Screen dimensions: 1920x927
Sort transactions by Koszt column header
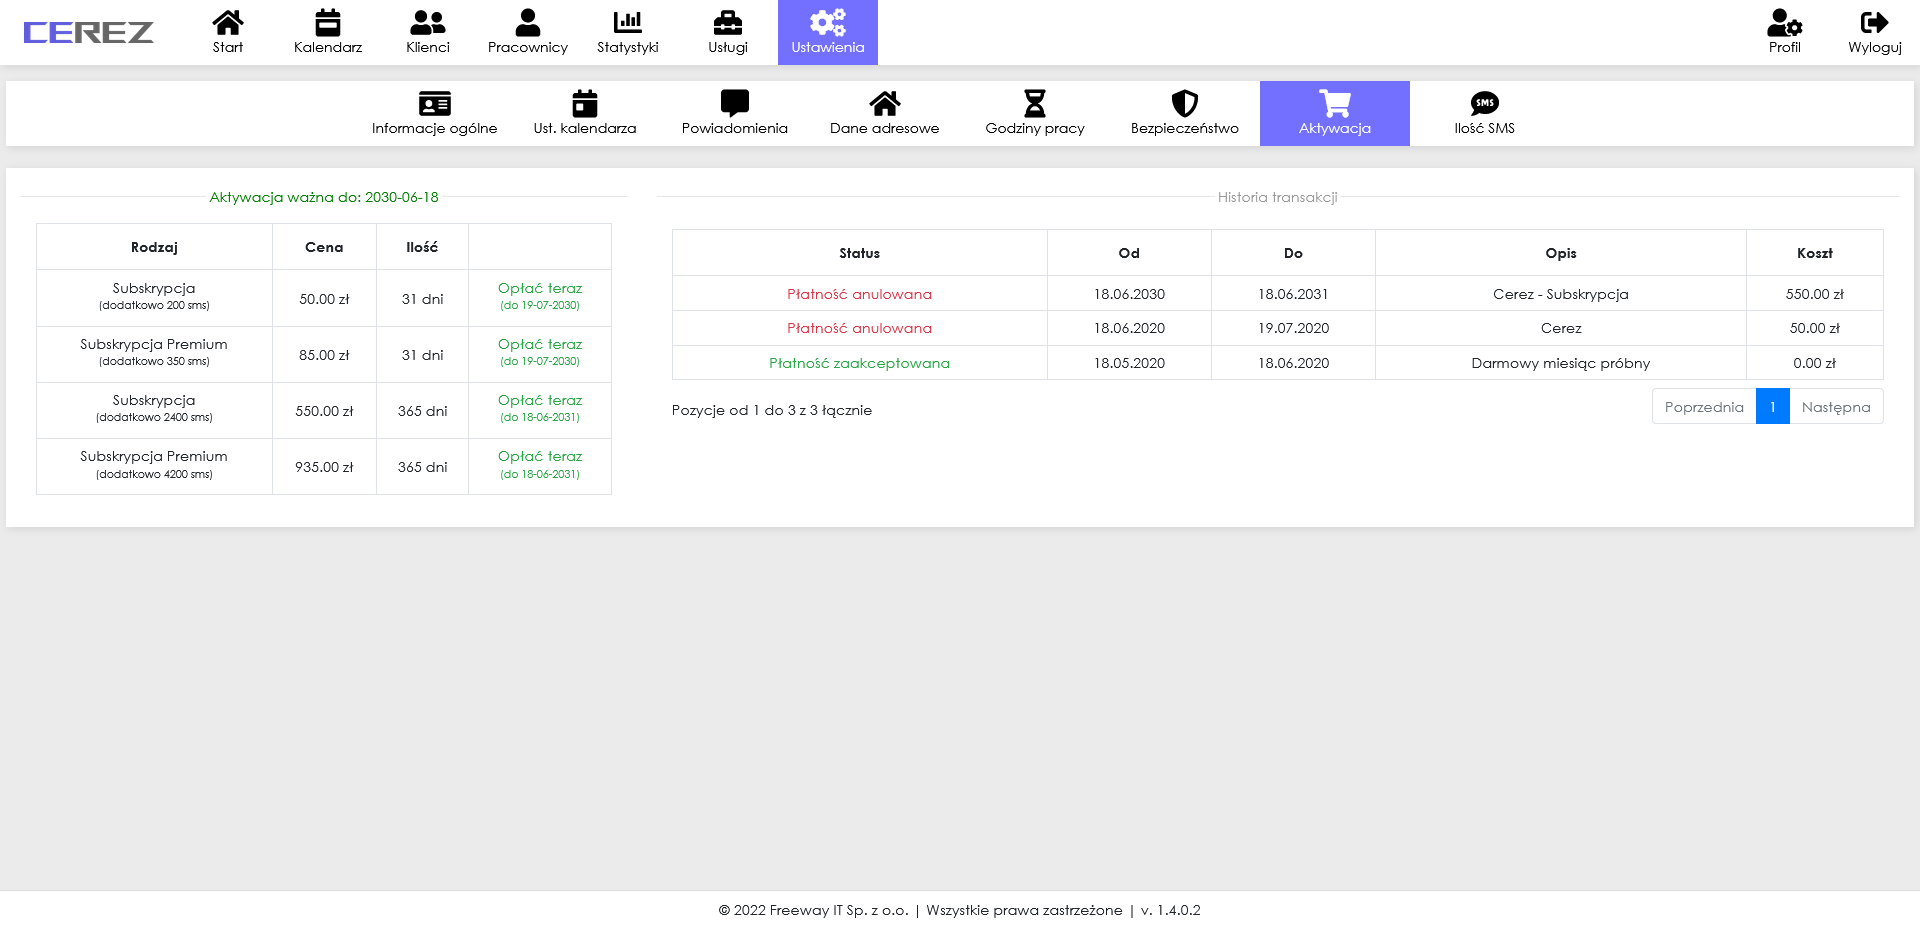point(1814,253)
